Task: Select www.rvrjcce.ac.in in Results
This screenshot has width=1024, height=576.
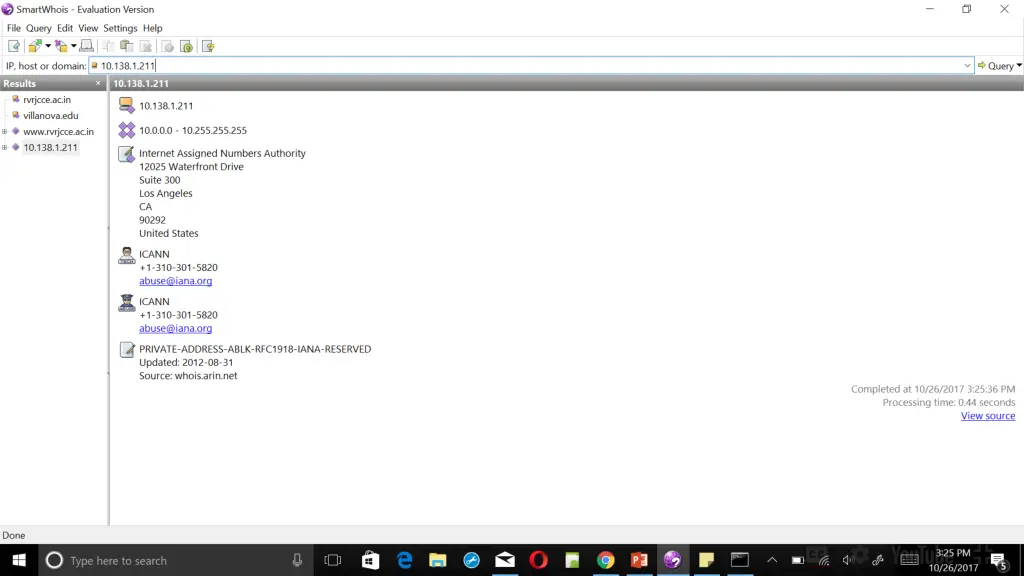Action: 59,131
